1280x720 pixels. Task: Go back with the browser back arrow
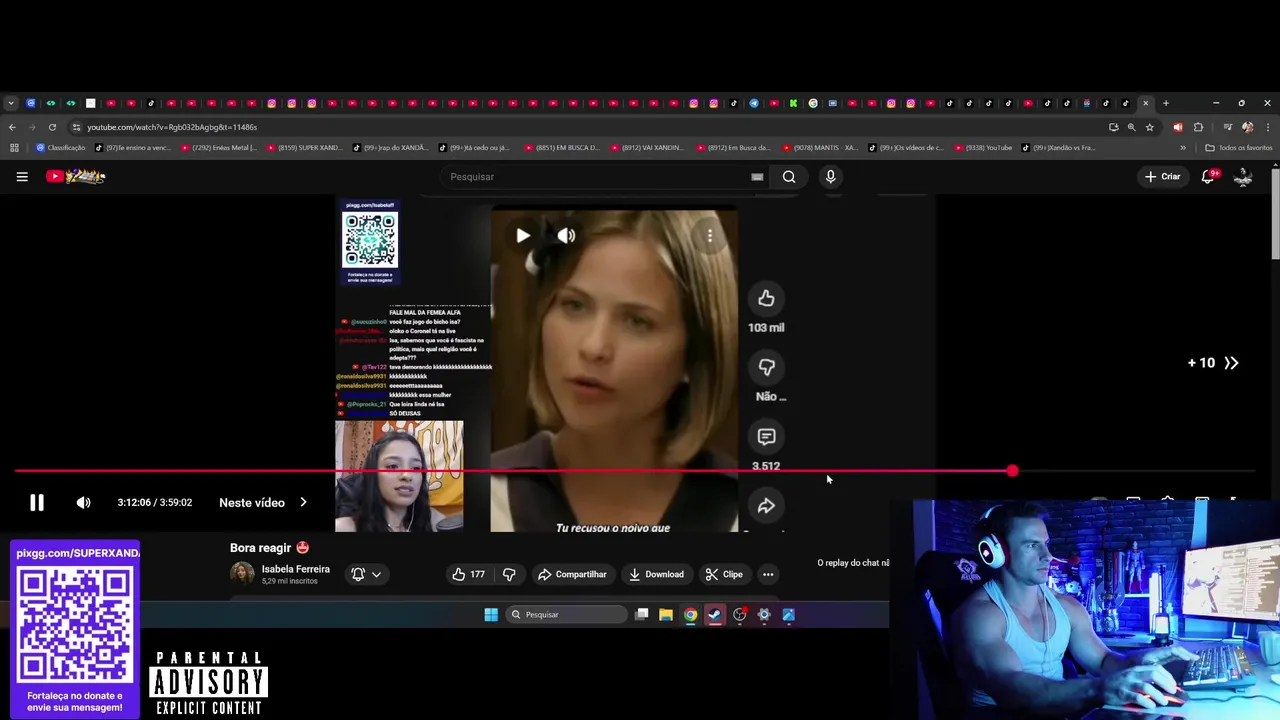pos(12,127)
